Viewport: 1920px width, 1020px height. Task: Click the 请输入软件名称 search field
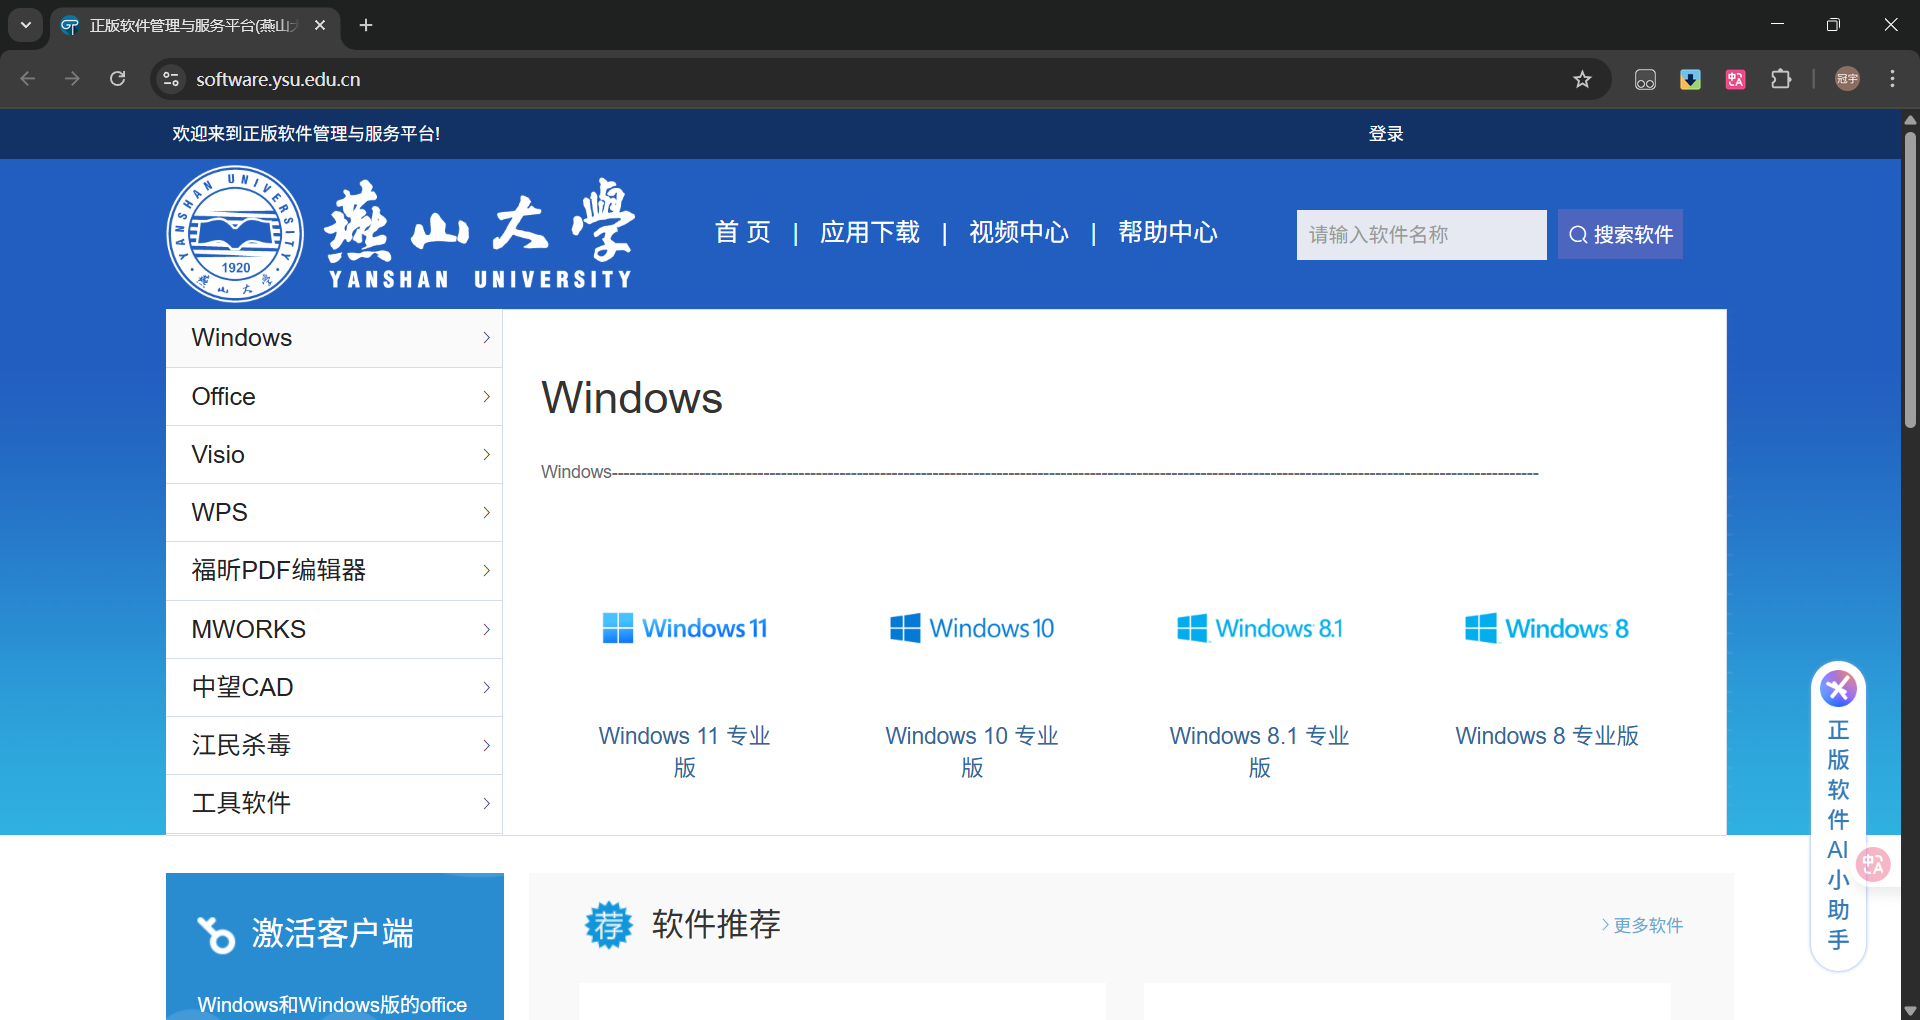click(x=1421, y=234)
